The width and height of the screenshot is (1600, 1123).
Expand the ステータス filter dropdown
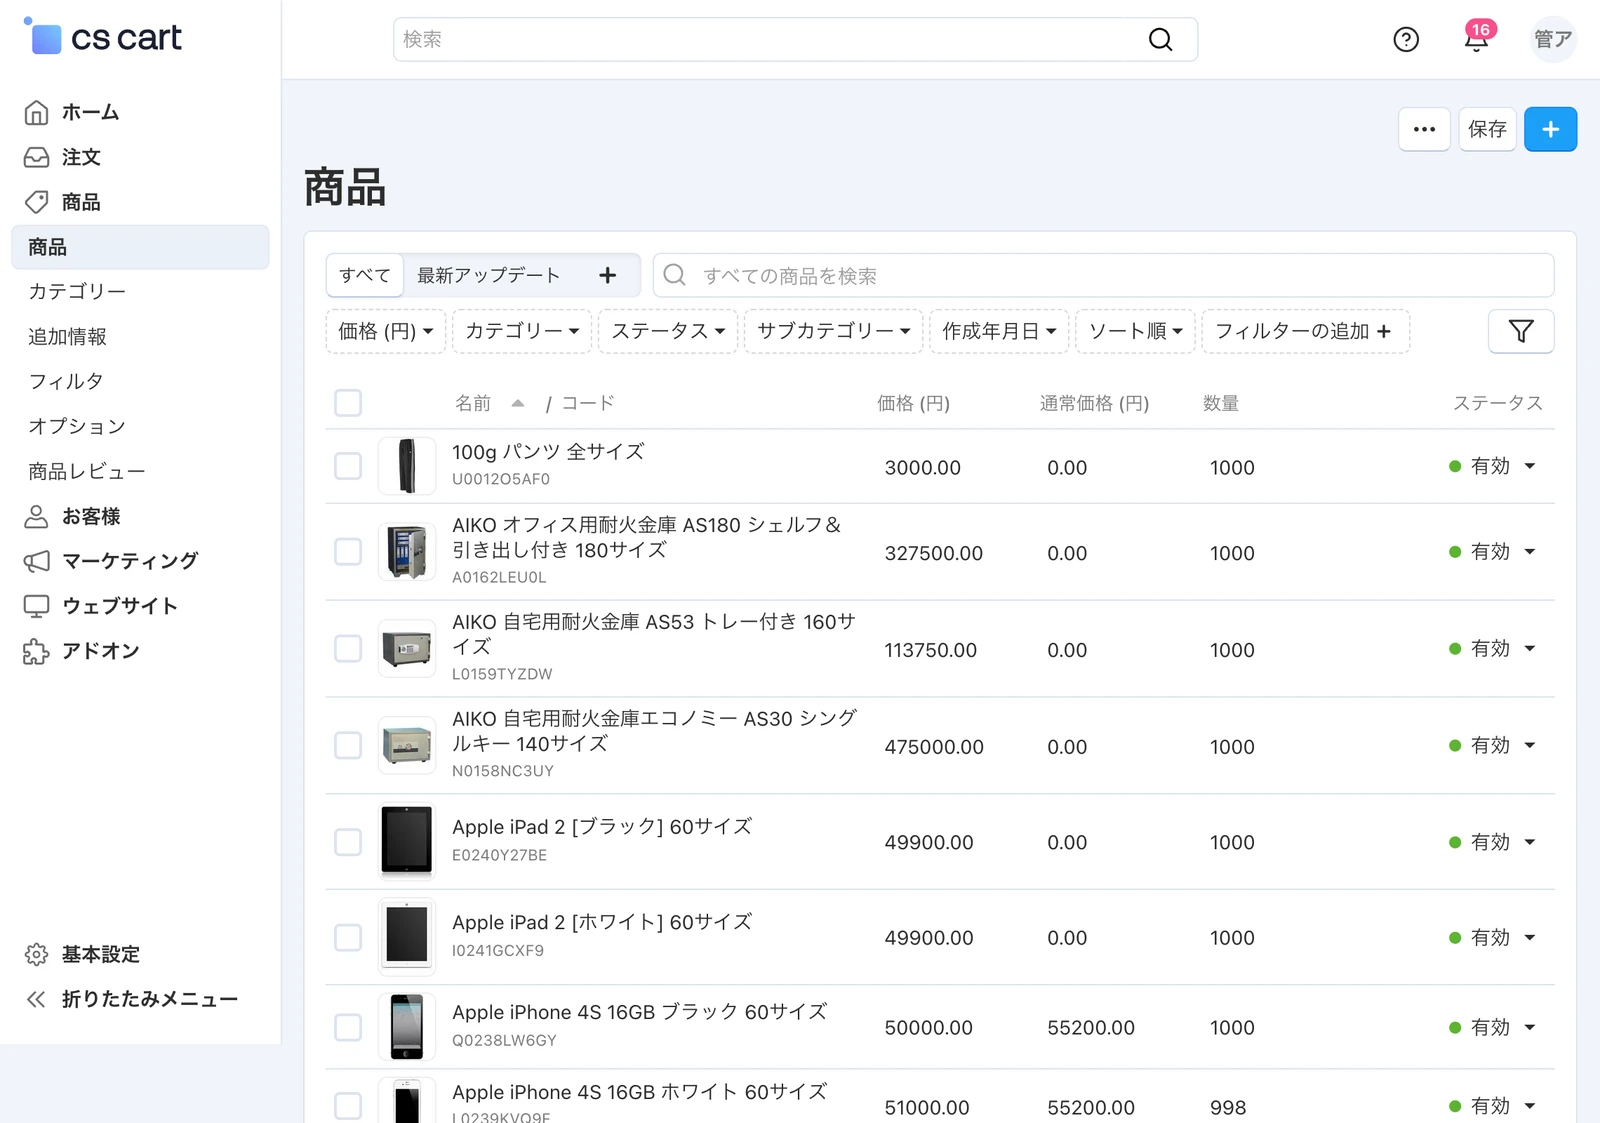(668, 331)
